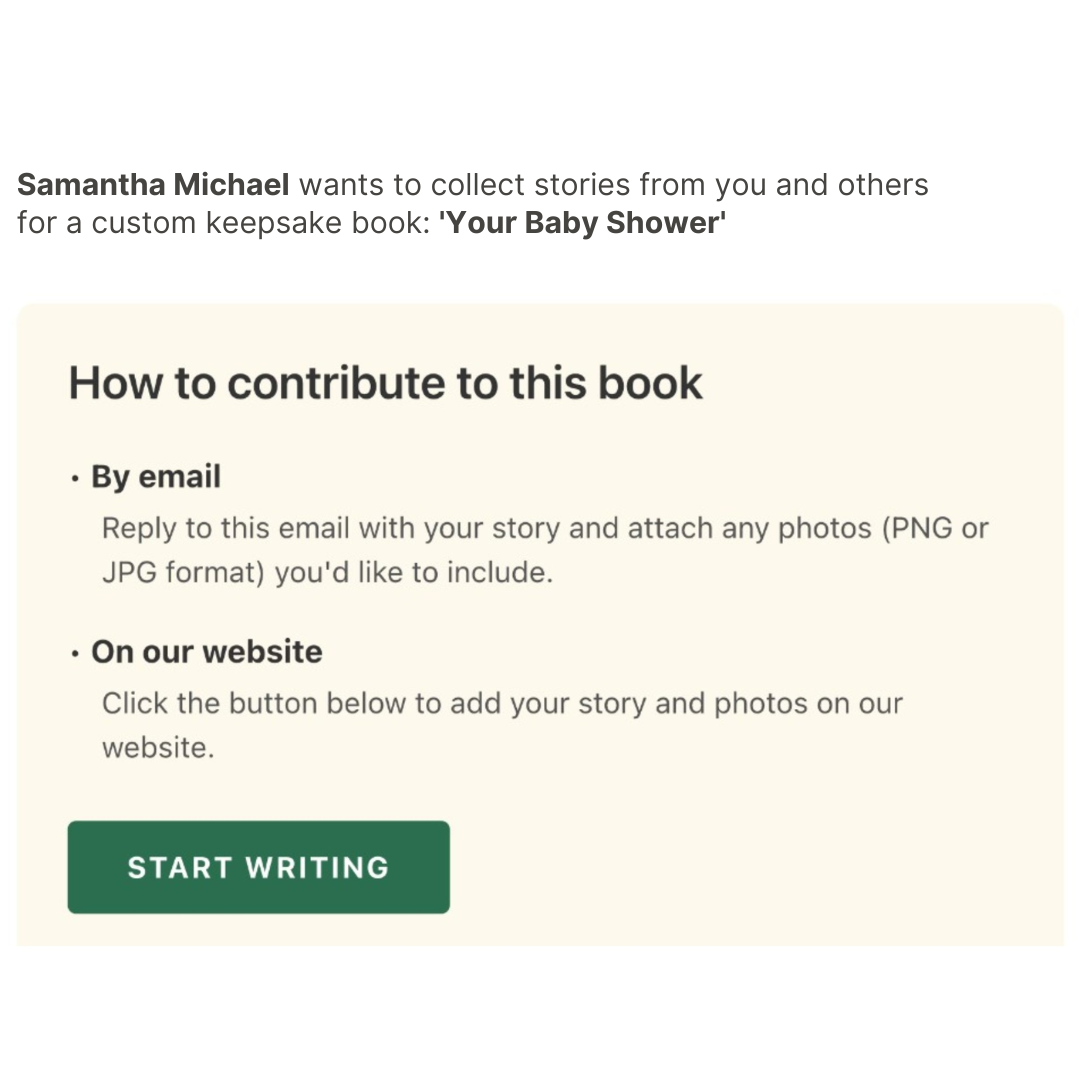
Task: Click the empty cream area right of START WRITING
Action: [x=750, y=867]
